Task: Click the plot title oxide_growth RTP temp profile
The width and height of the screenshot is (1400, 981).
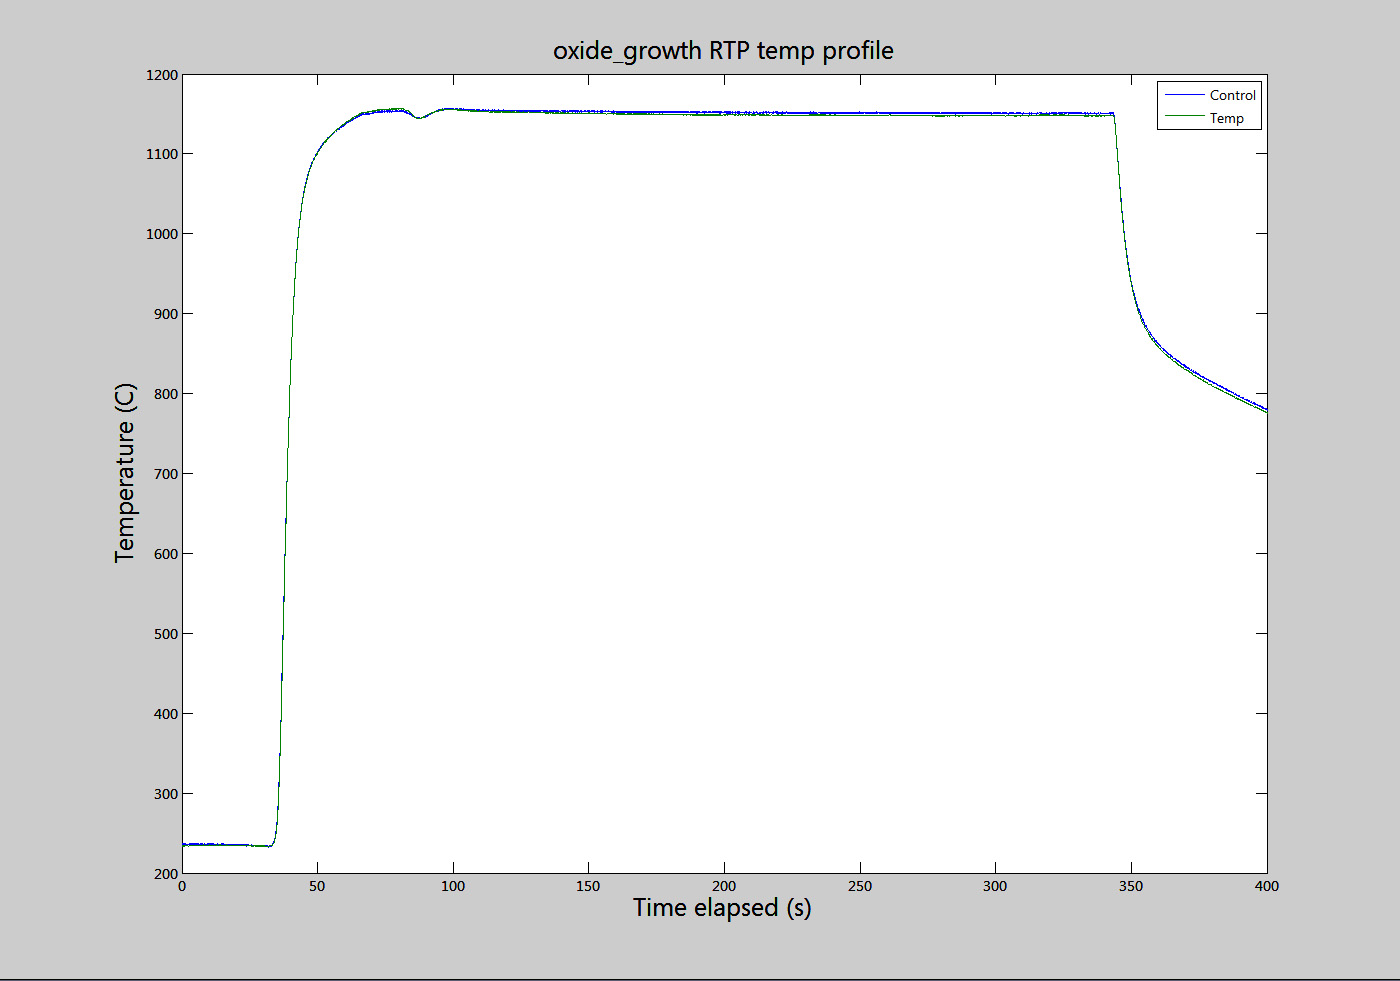Action: pos(723,51)
